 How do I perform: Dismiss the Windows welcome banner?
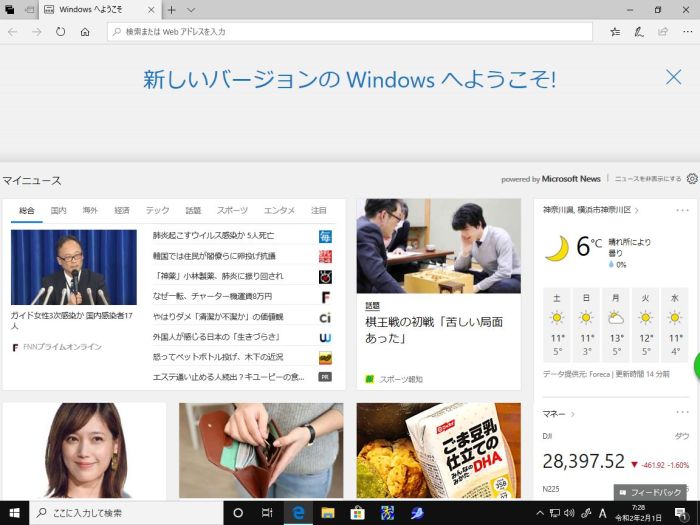(x=674, y=77)
